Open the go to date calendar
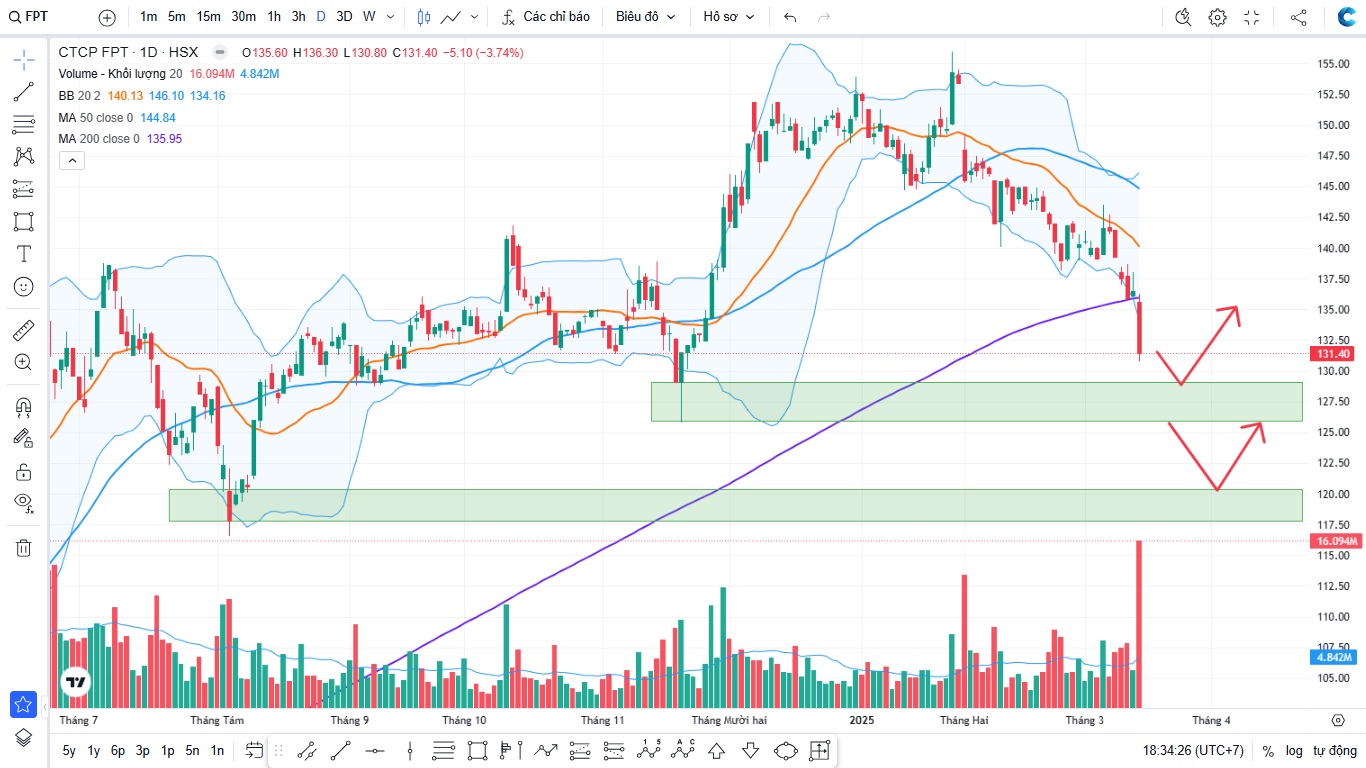 point(253,750)
